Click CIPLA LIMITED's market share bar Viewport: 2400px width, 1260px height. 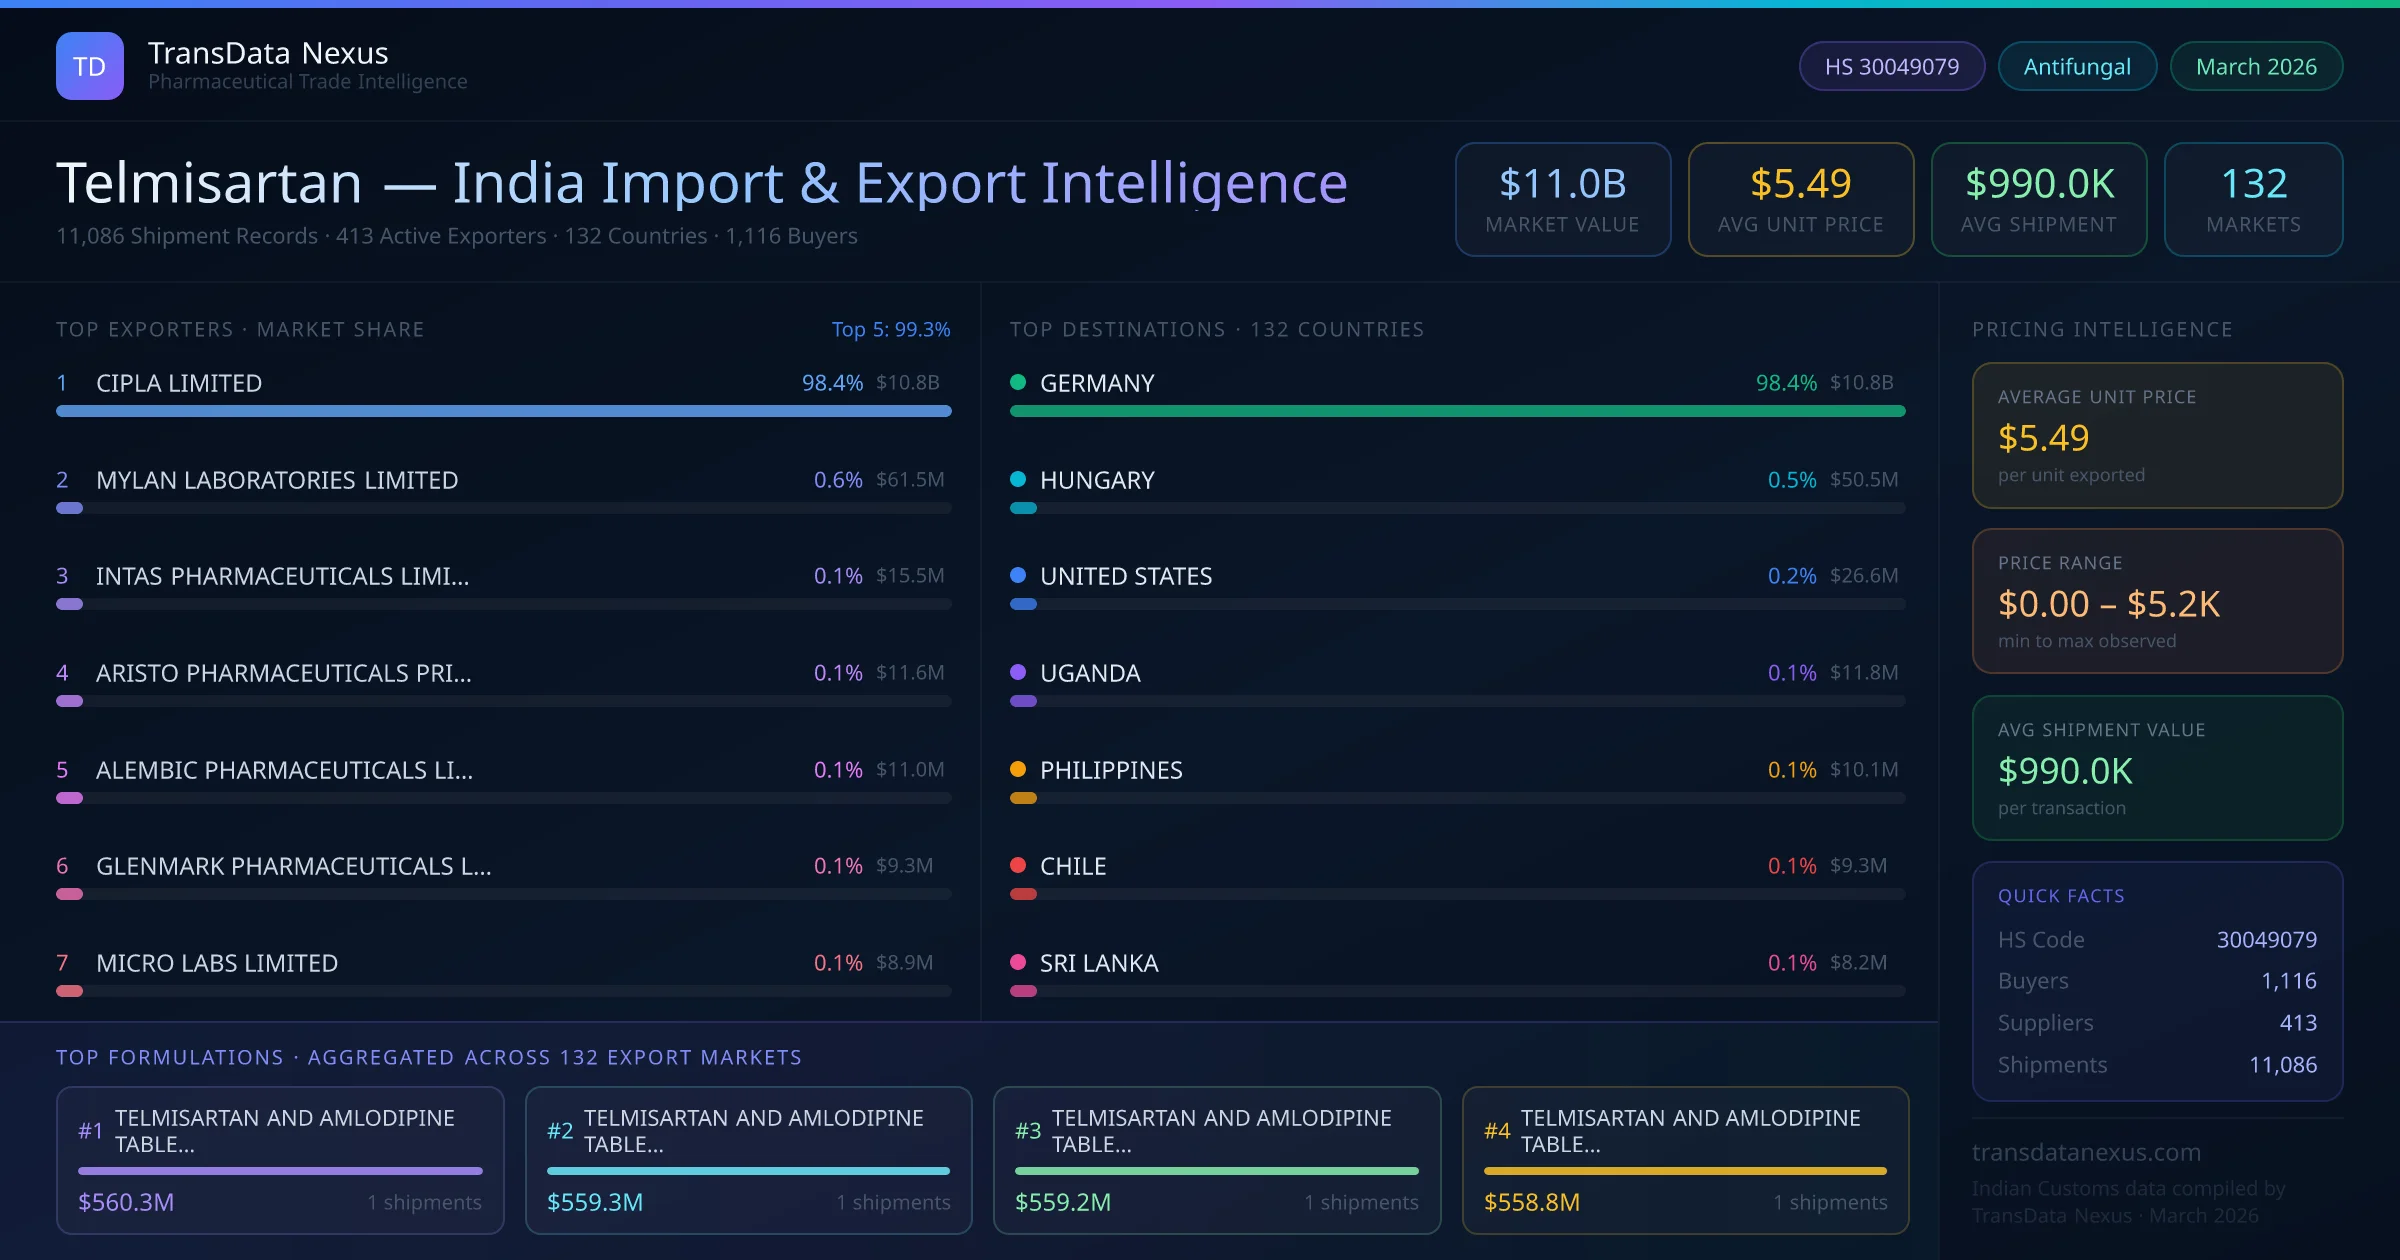[x=503, y=411]
